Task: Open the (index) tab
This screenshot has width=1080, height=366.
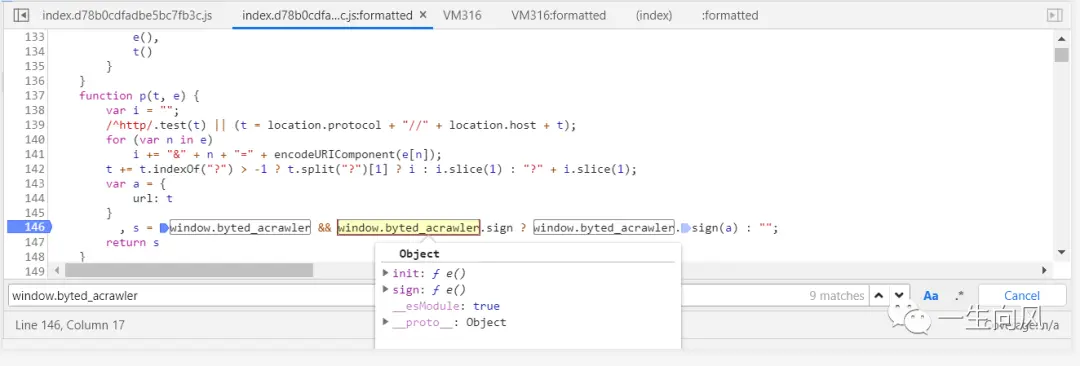Action: click(654, 14)
